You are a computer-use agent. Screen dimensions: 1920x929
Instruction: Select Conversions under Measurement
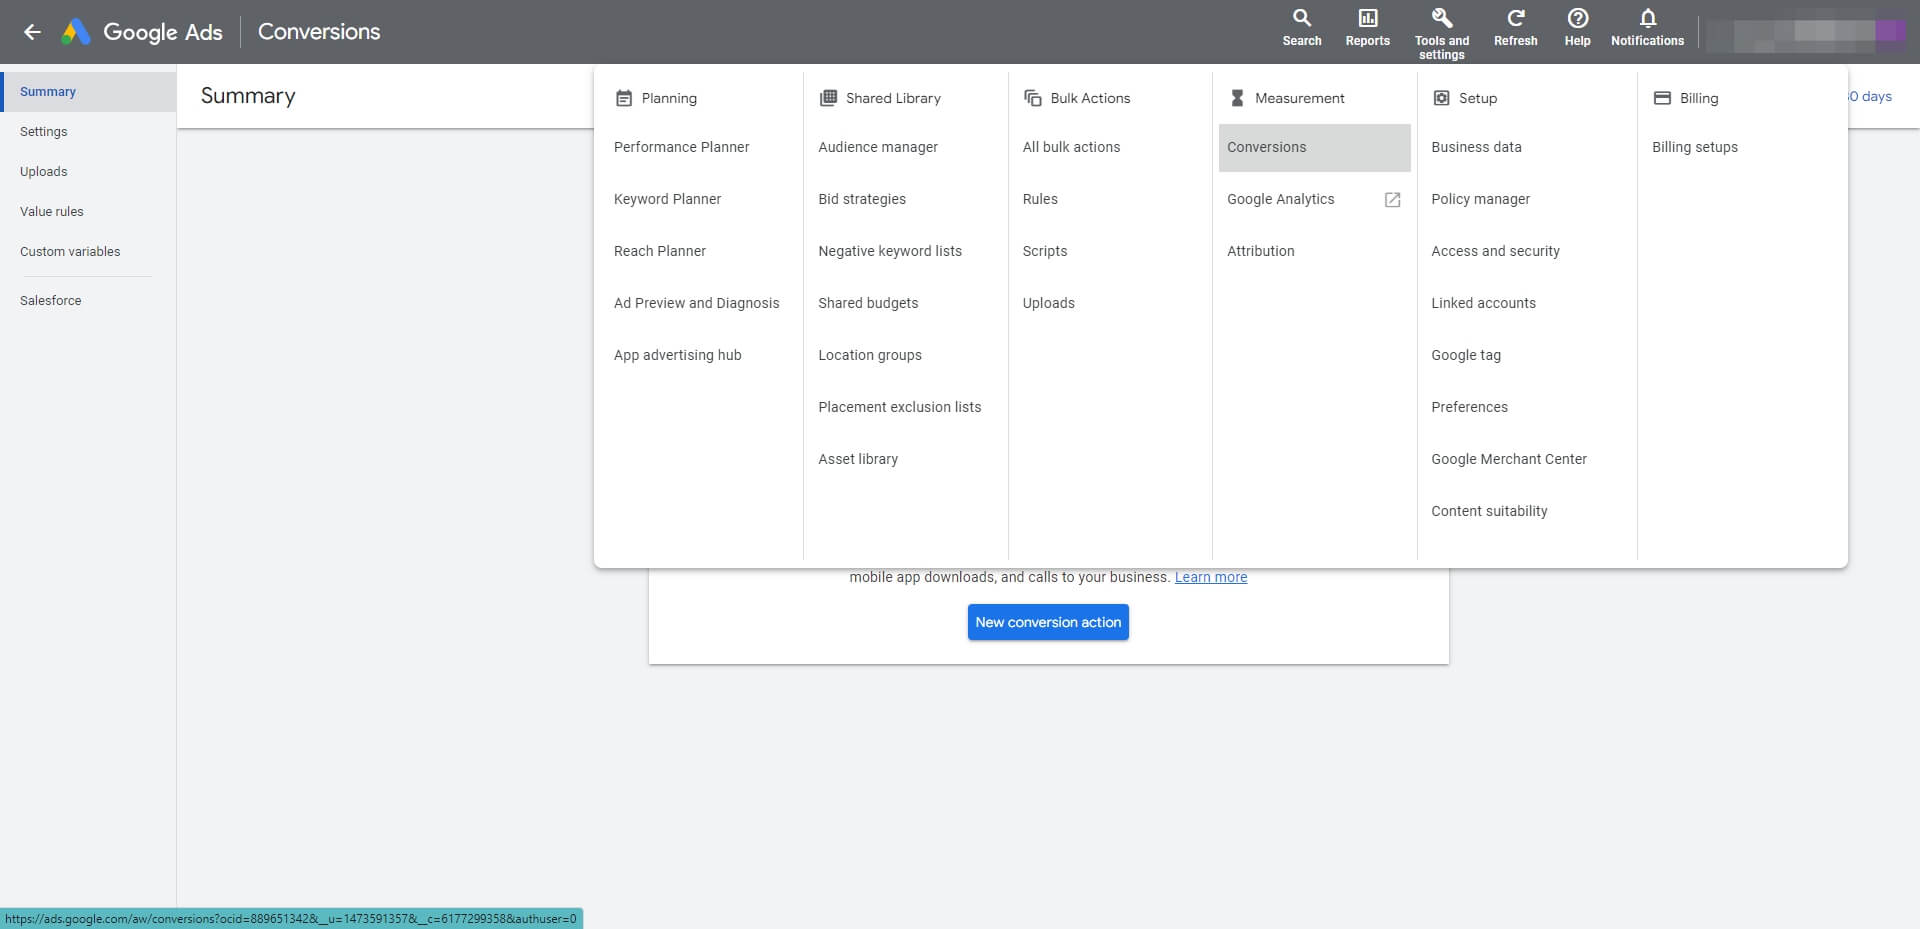point(1314,147)
